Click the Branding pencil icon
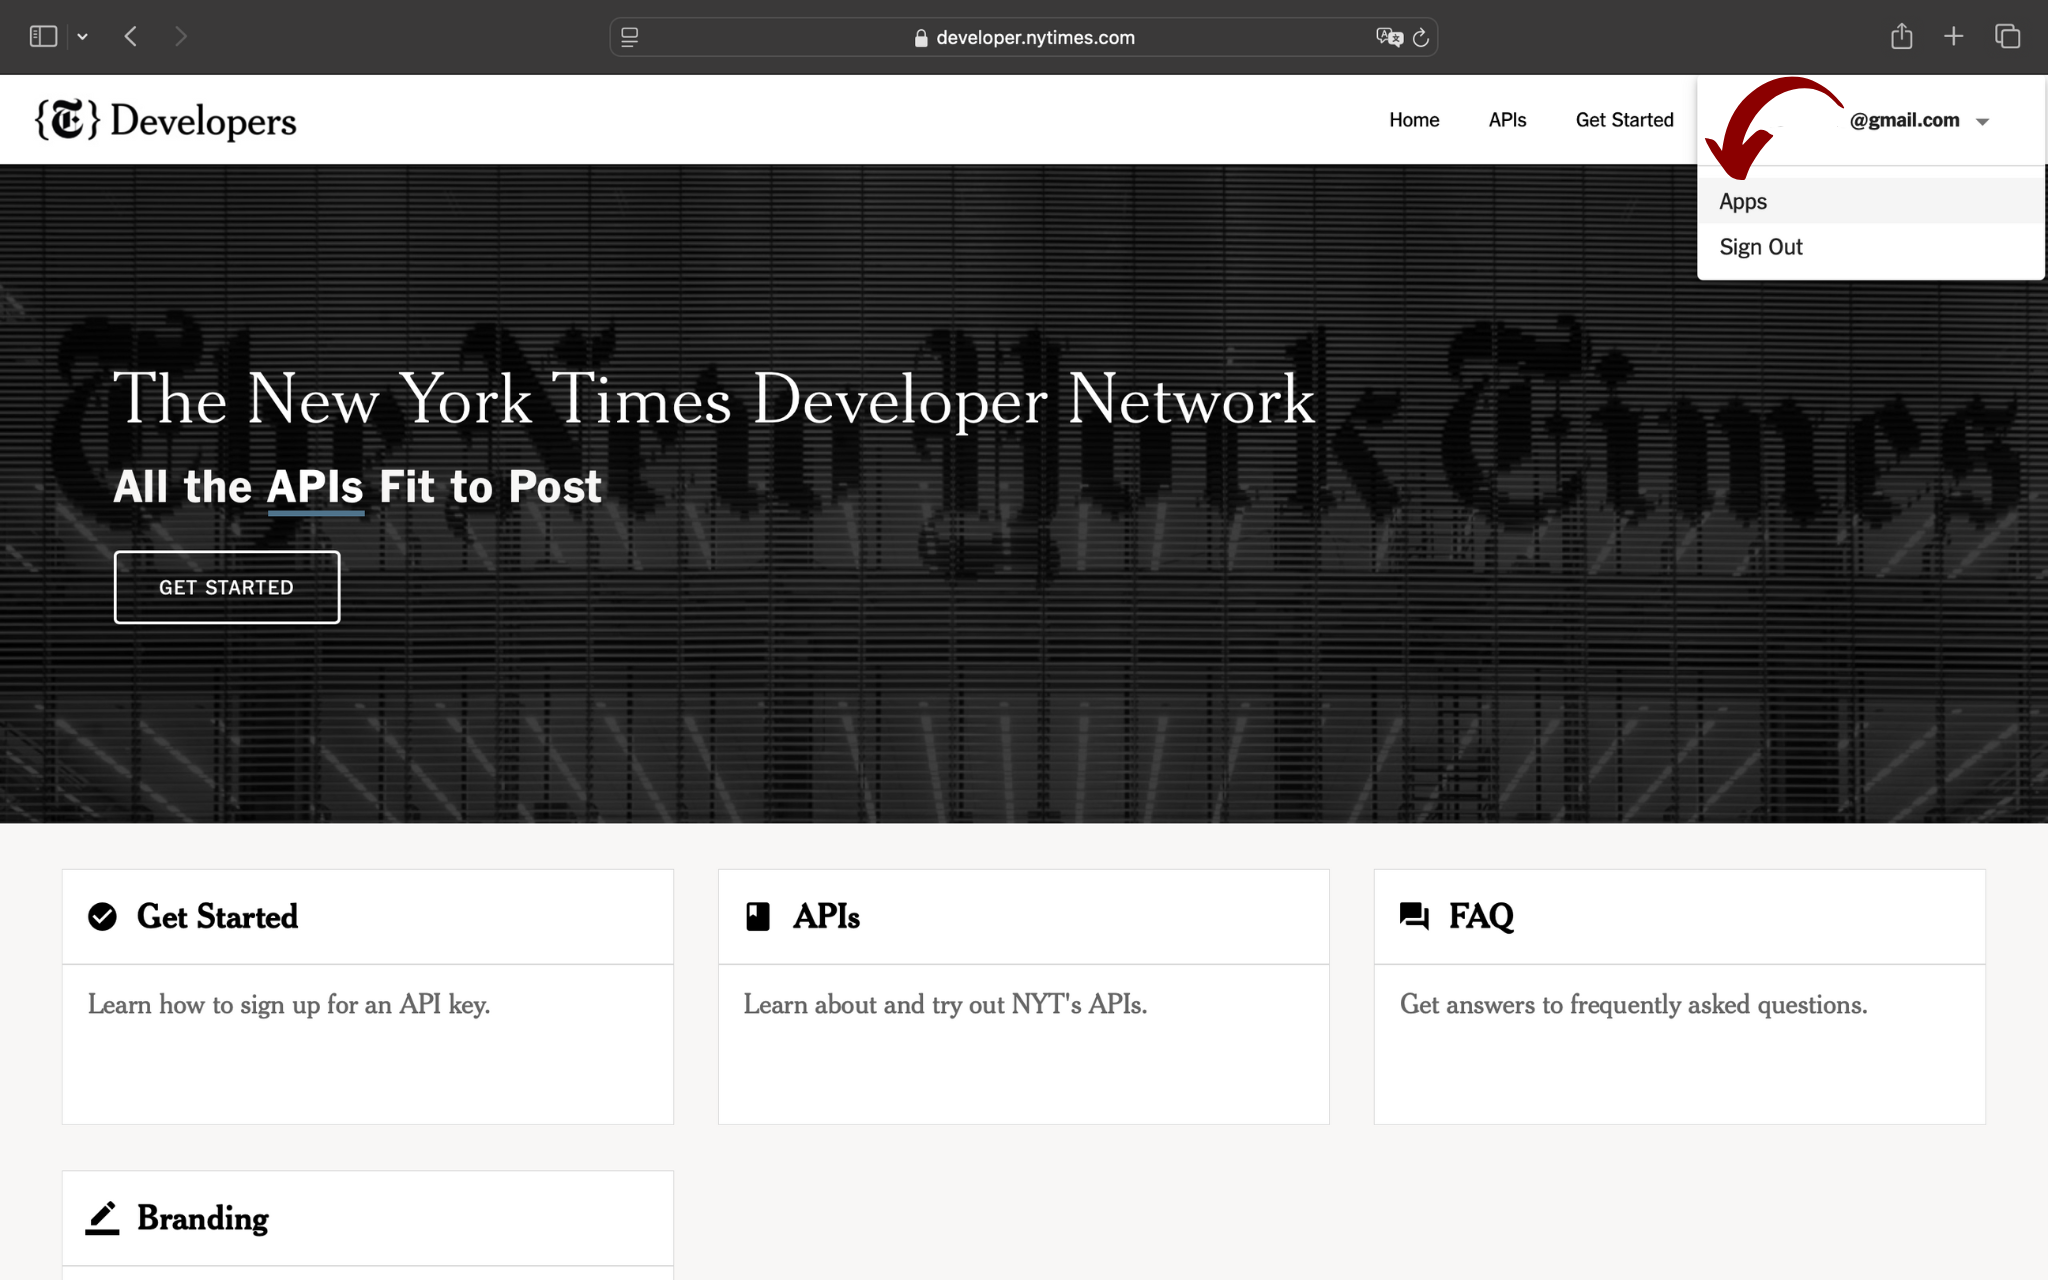Image resolution: width=2048 pixels, height=1280 pixels. pos(102,1218)
